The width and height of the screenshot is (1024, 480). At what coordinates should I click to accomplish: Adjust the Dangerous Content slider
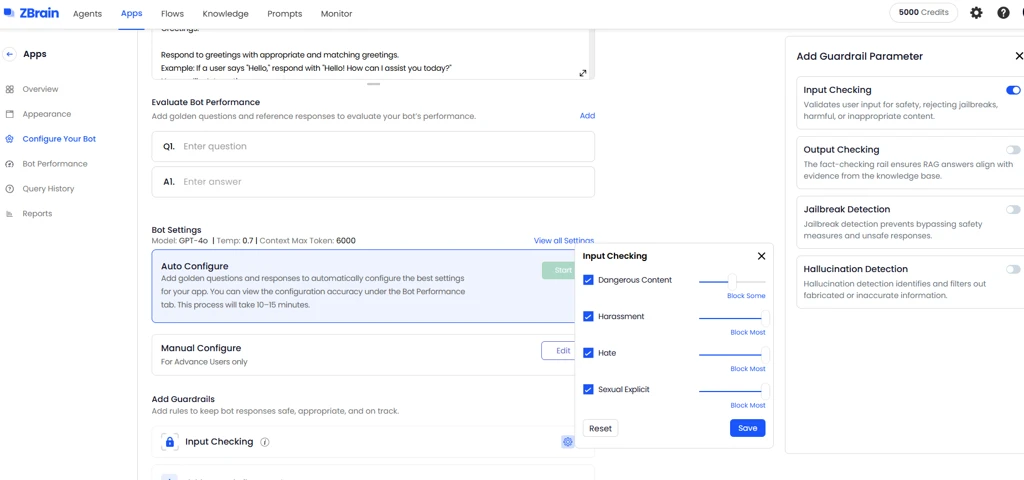pyautogui.click(x=732, y=281)
